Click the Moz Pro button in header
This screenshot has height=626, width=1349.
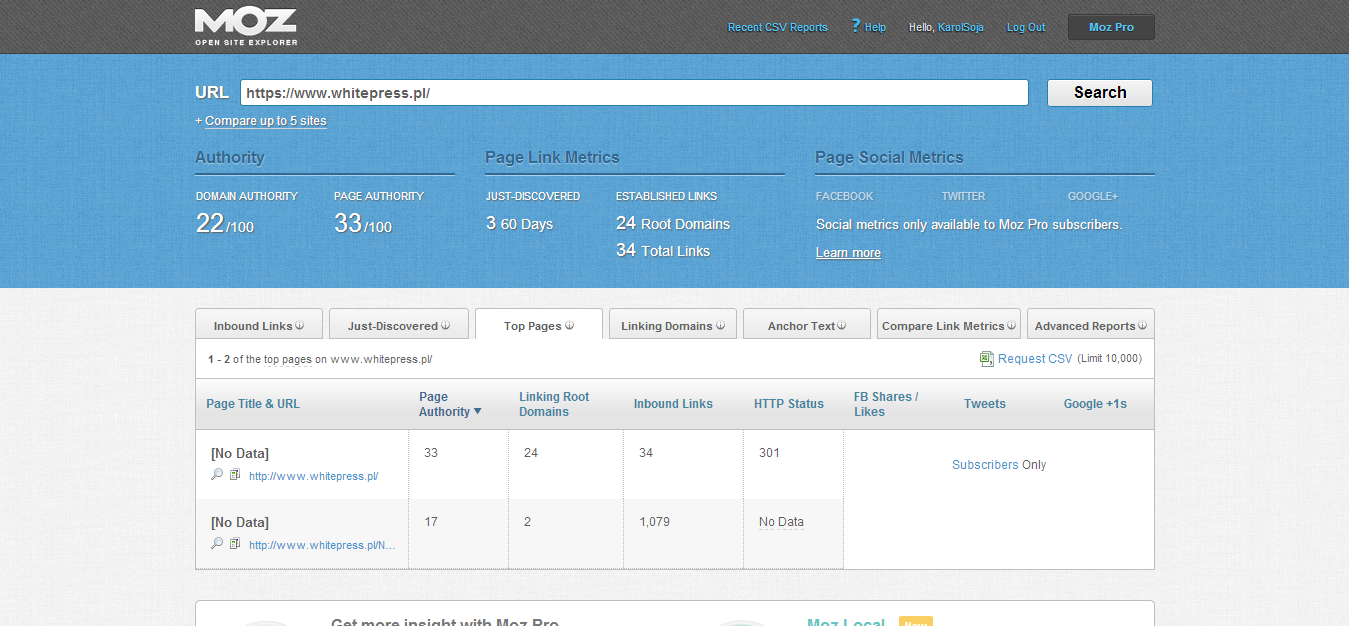click(x=1111, y=27)
